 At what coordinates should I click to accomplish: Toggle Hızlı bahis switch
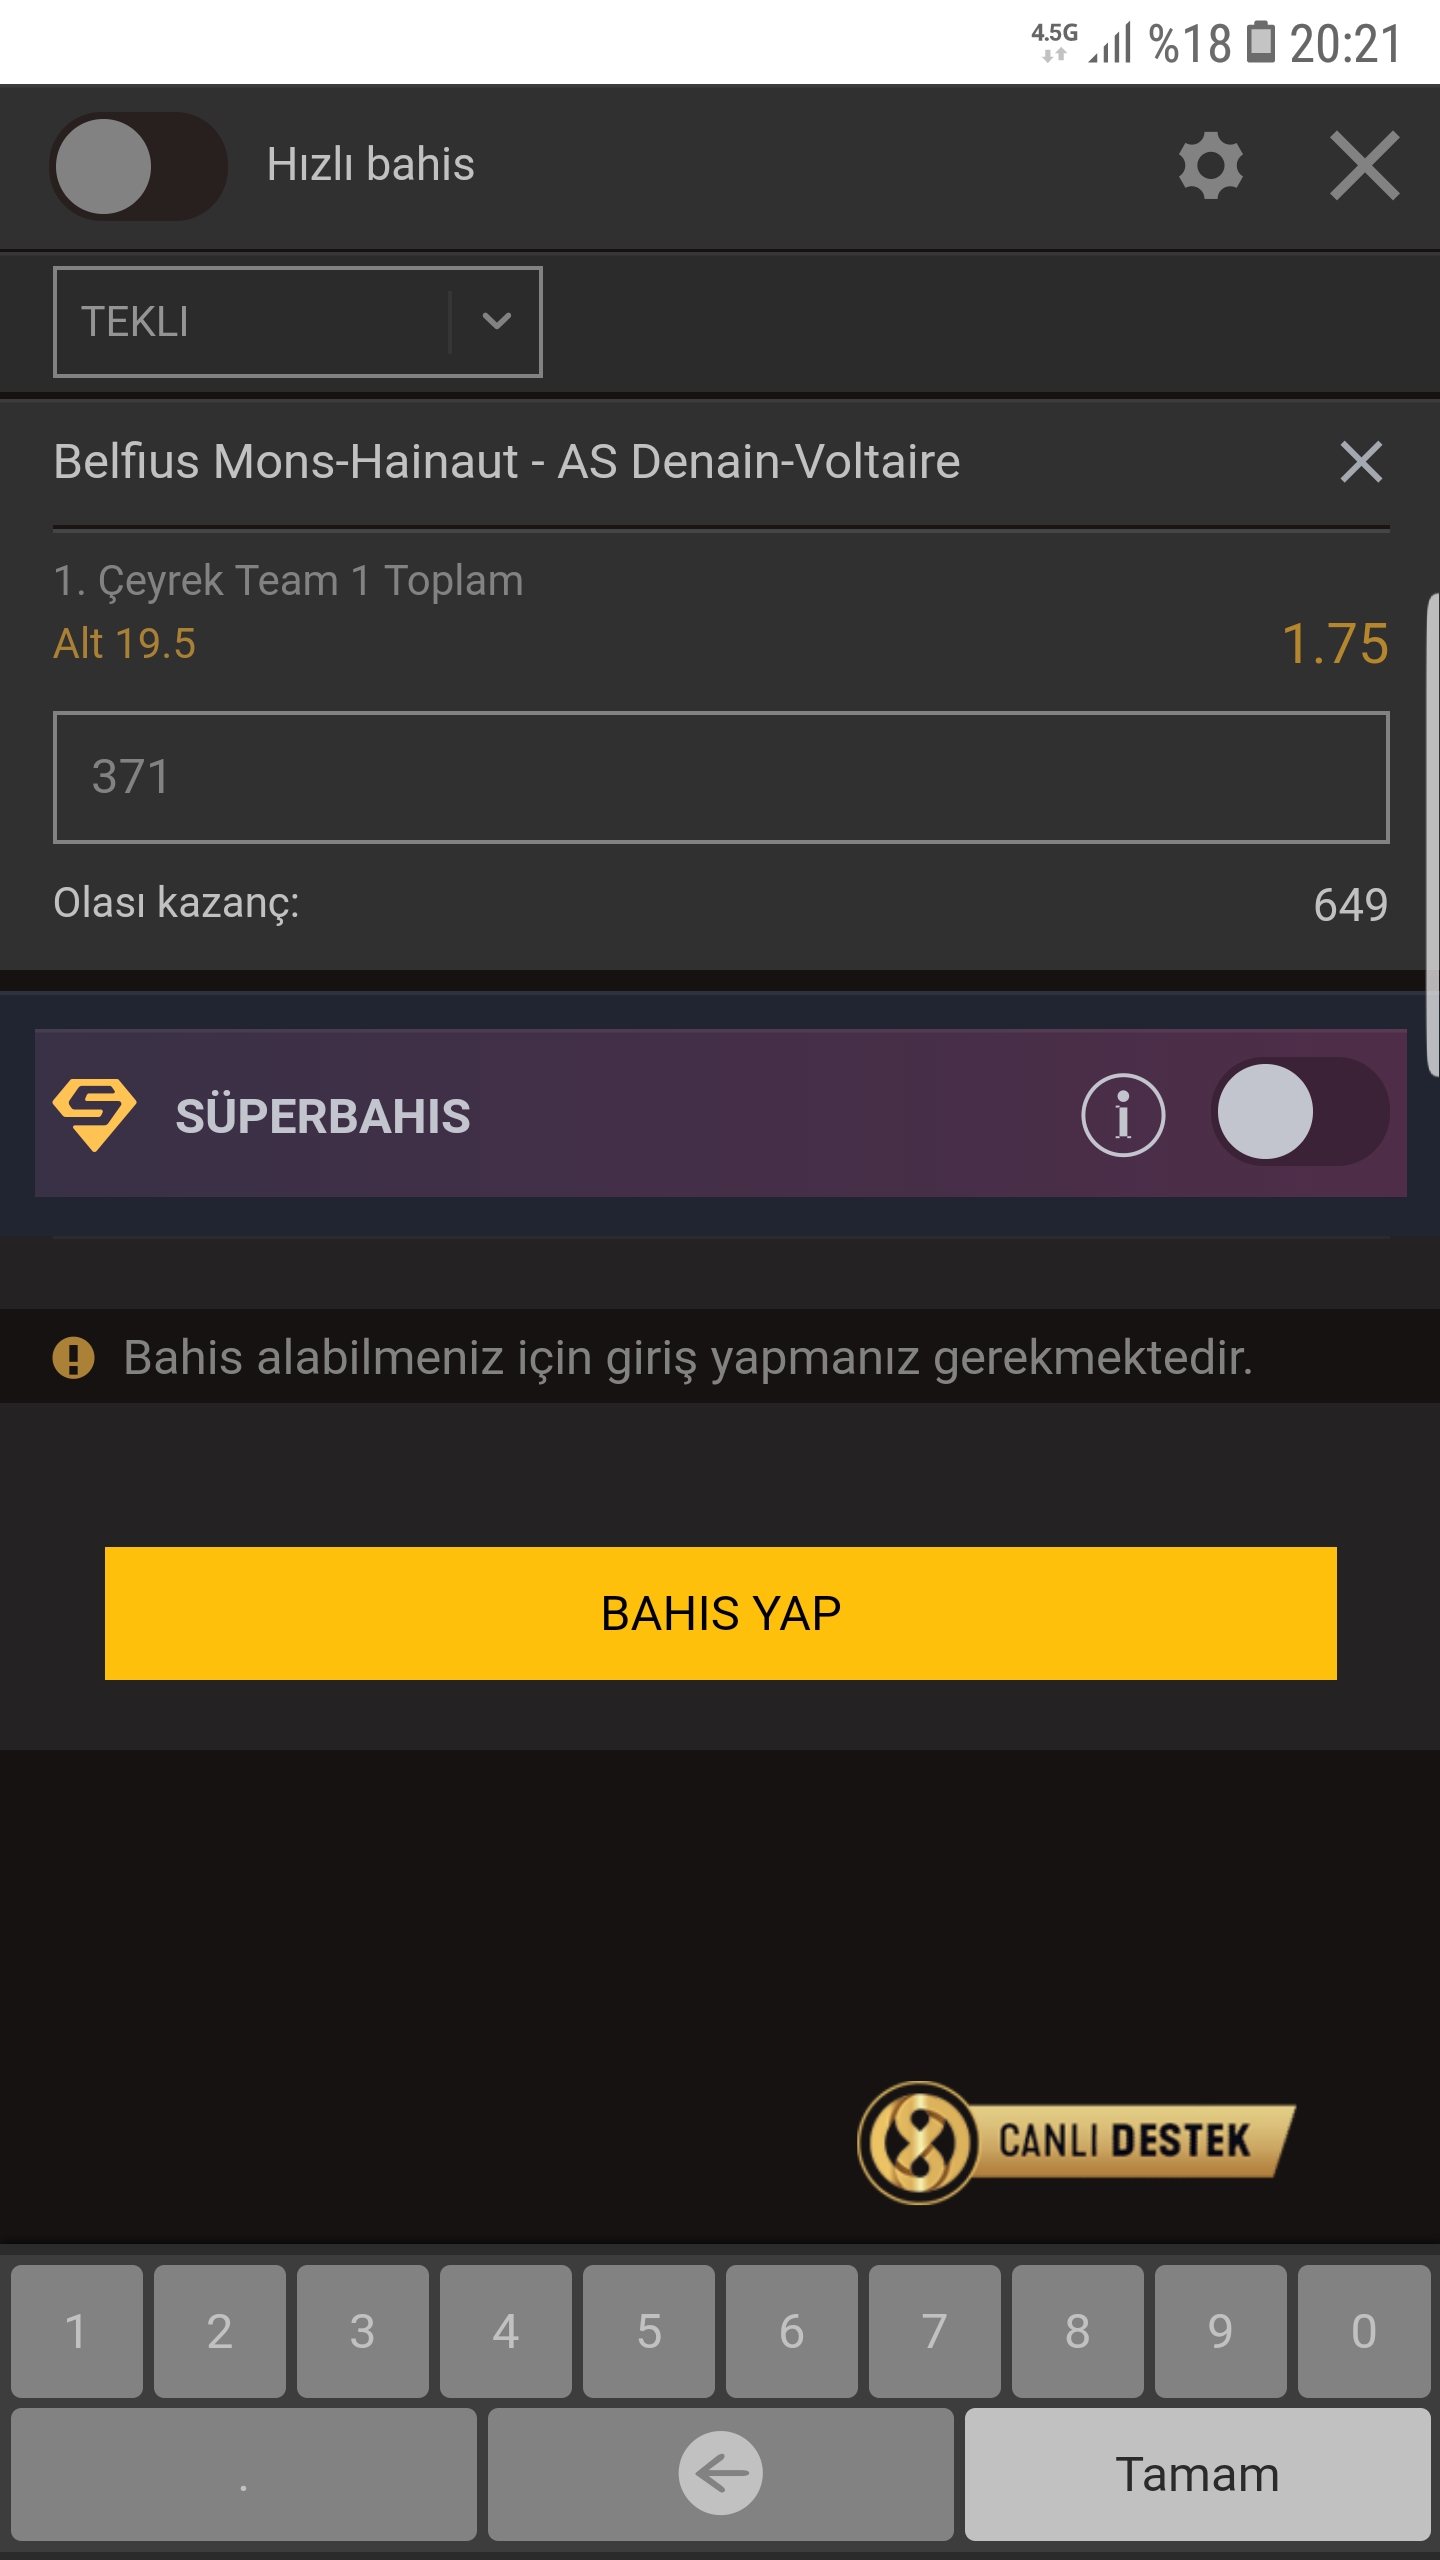(x=138, y=166)
